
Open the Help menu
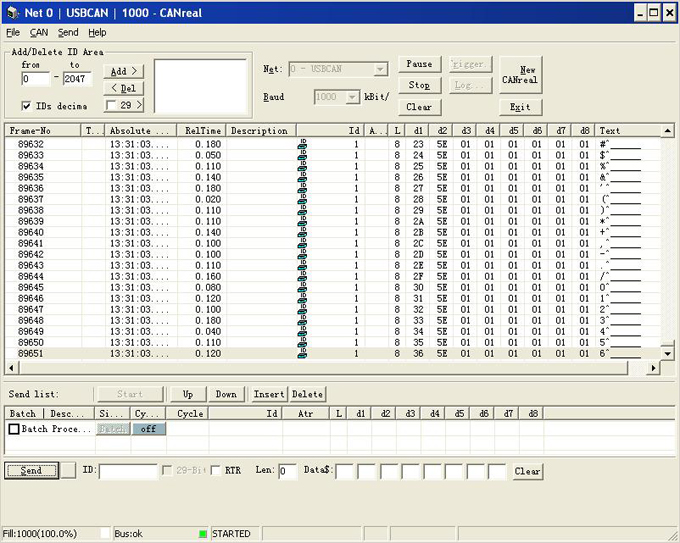tap(97, 32)
